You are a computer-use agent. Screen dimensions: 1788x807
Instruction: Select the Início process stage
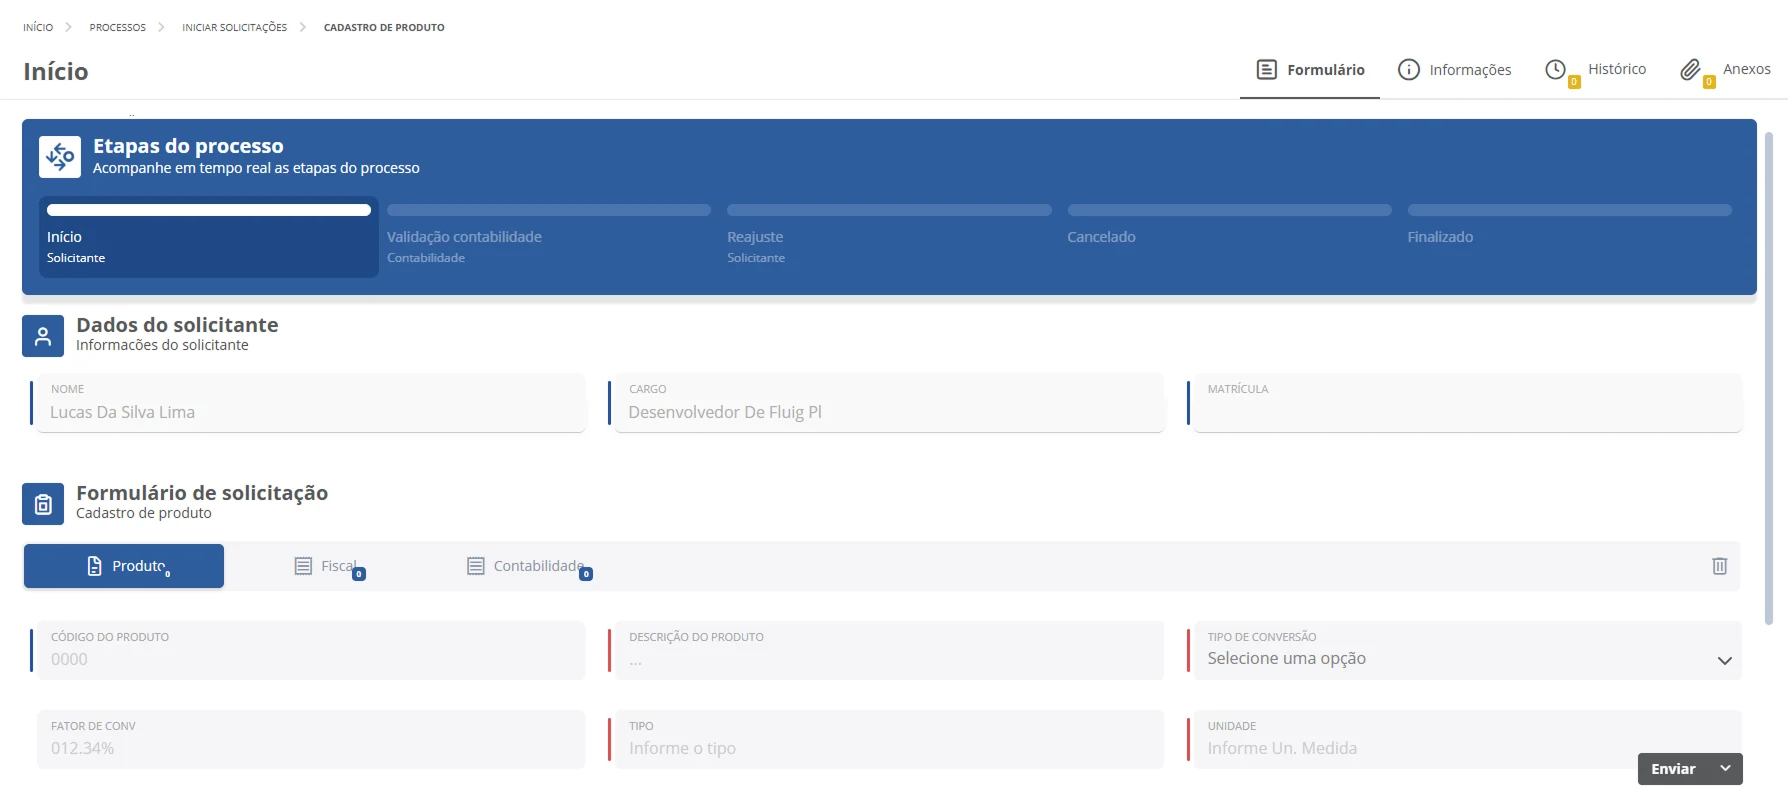click(x=209, y=237)
